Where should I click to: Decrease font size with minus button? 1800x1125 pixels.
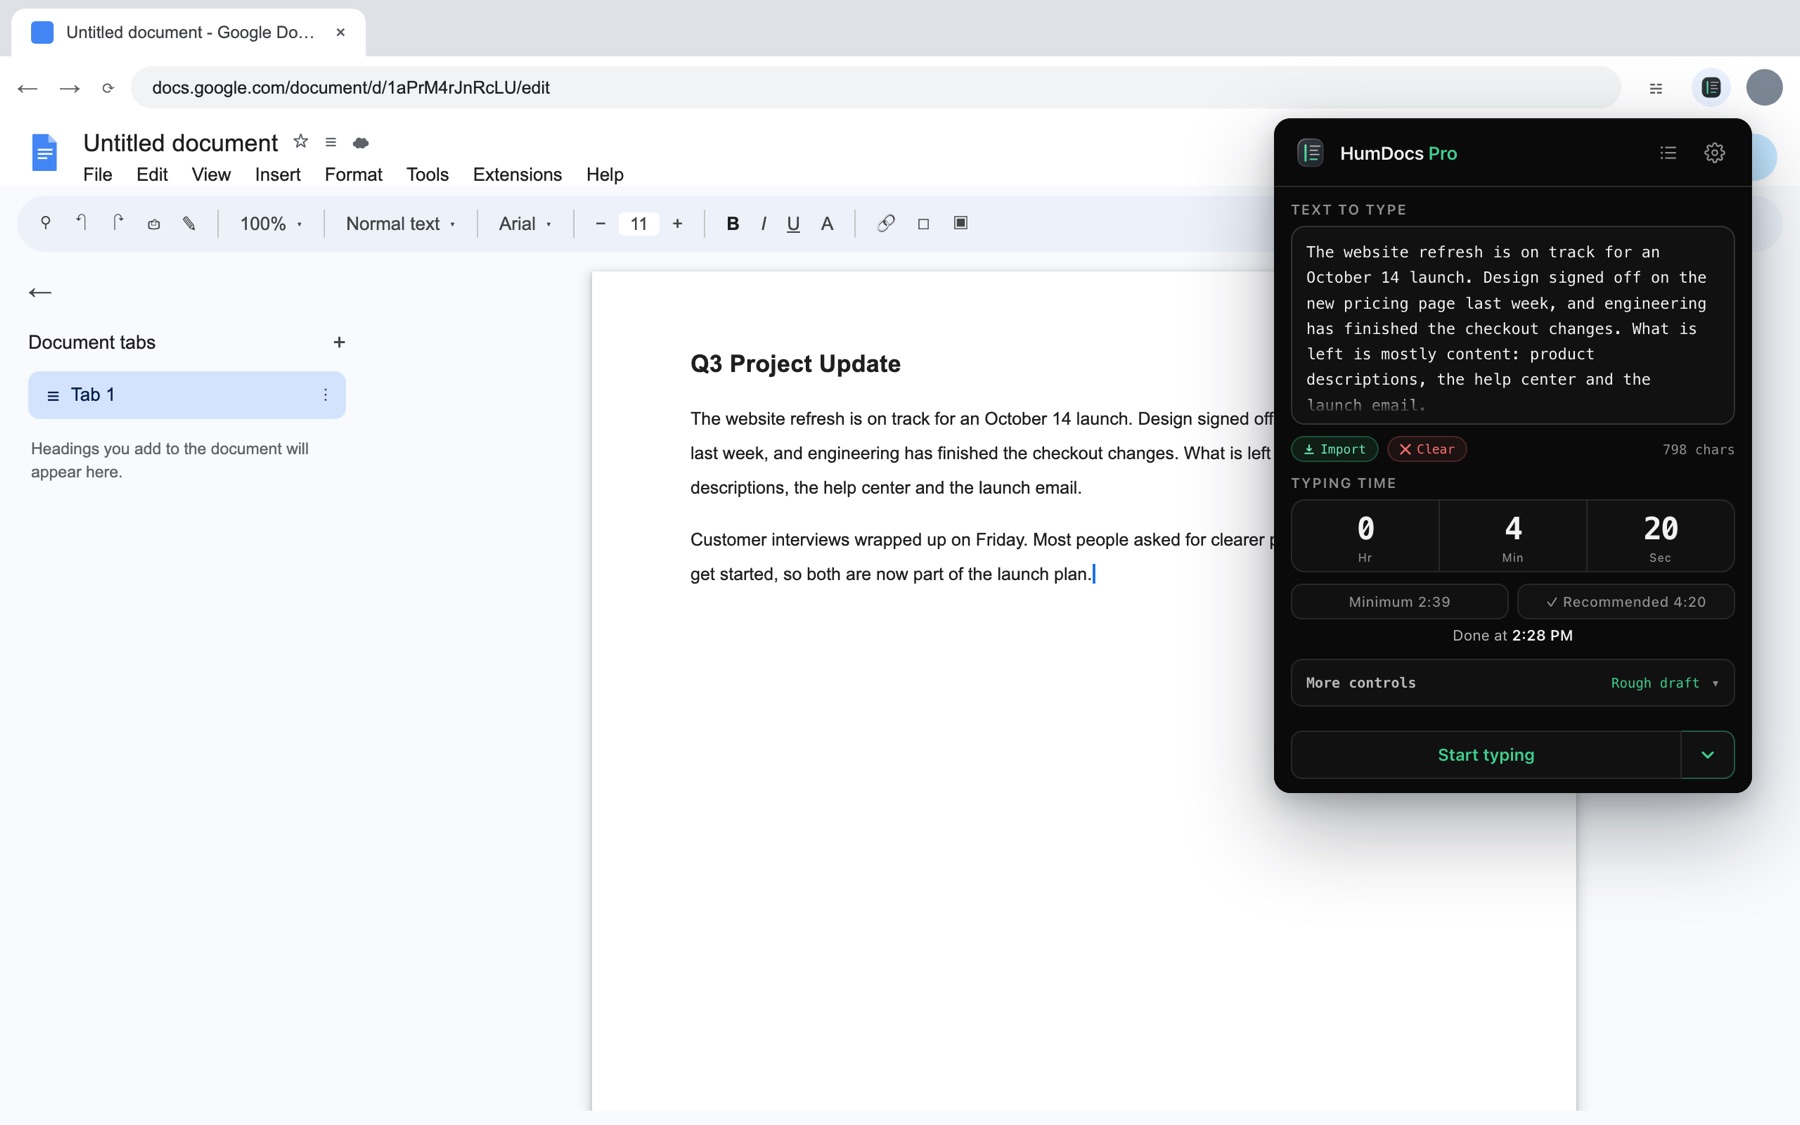click(600, 223)
